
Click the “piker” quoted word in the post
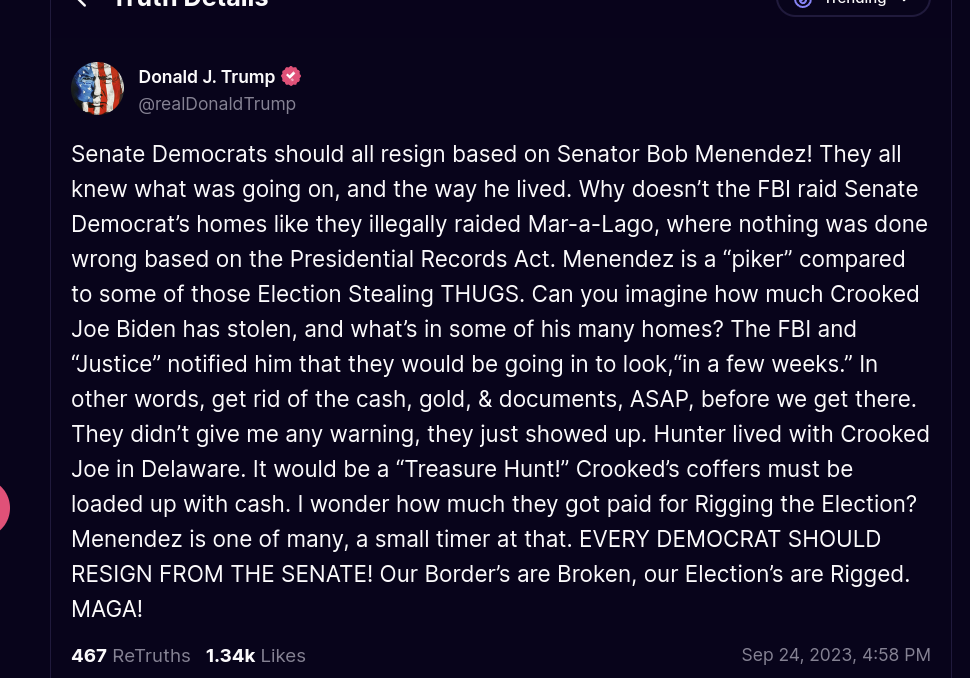pyautogui.click(x=758, y=259)
